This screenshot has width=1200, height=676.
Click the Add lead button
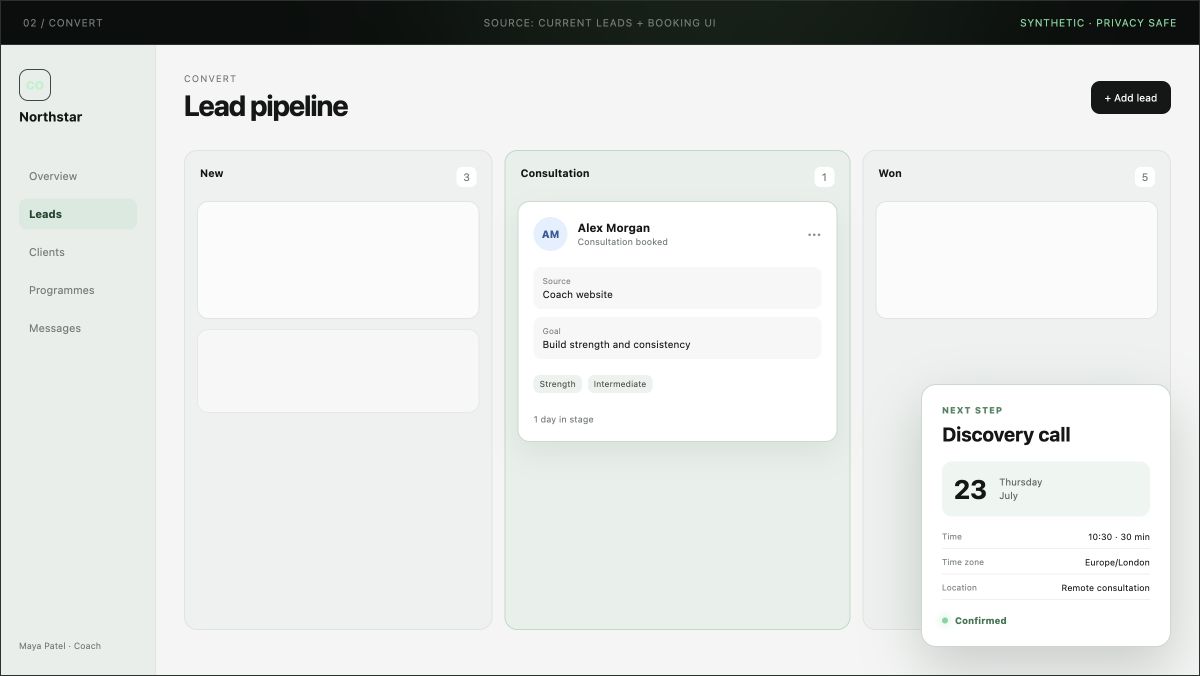pyautogui.click(x=1131, y=98)
